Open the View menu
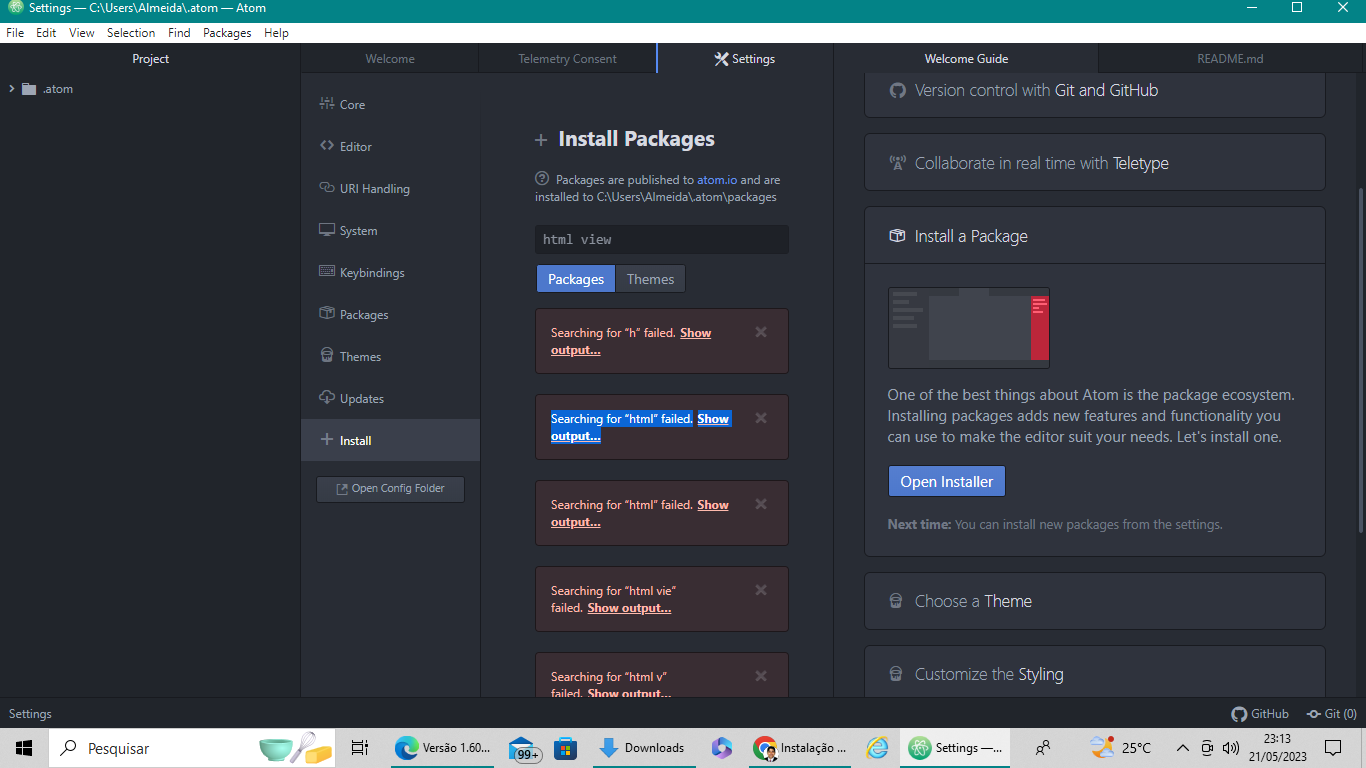The image size is (1366, 768). point(82,33)
